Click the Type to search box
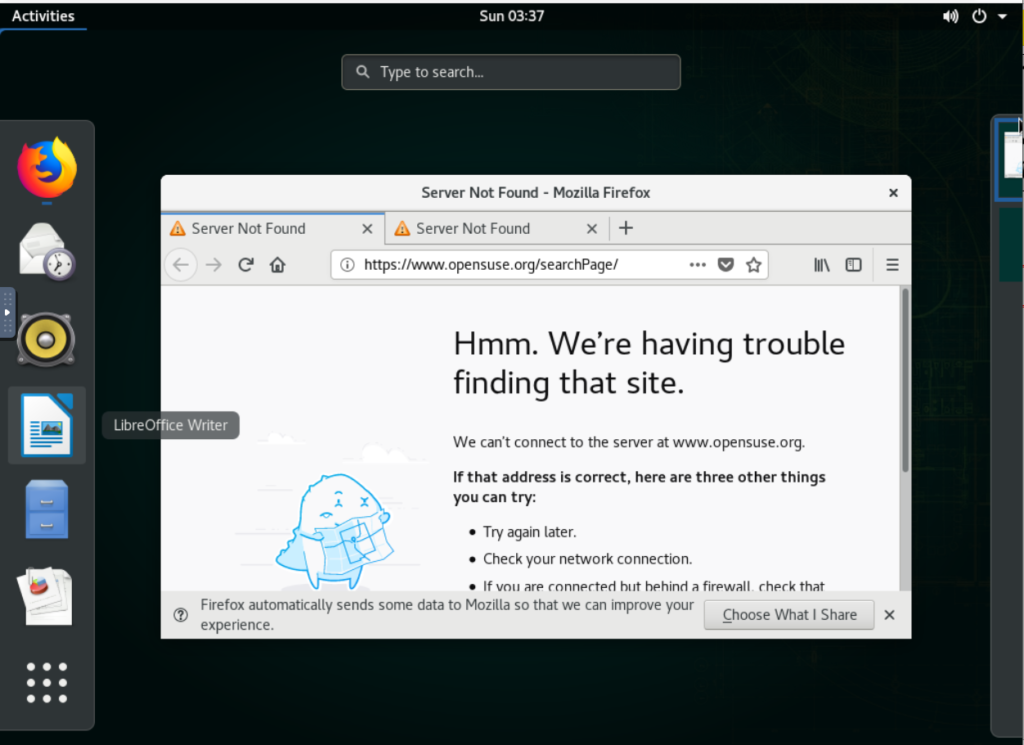The image size is (1024, 745). click(x=511, y=72)
